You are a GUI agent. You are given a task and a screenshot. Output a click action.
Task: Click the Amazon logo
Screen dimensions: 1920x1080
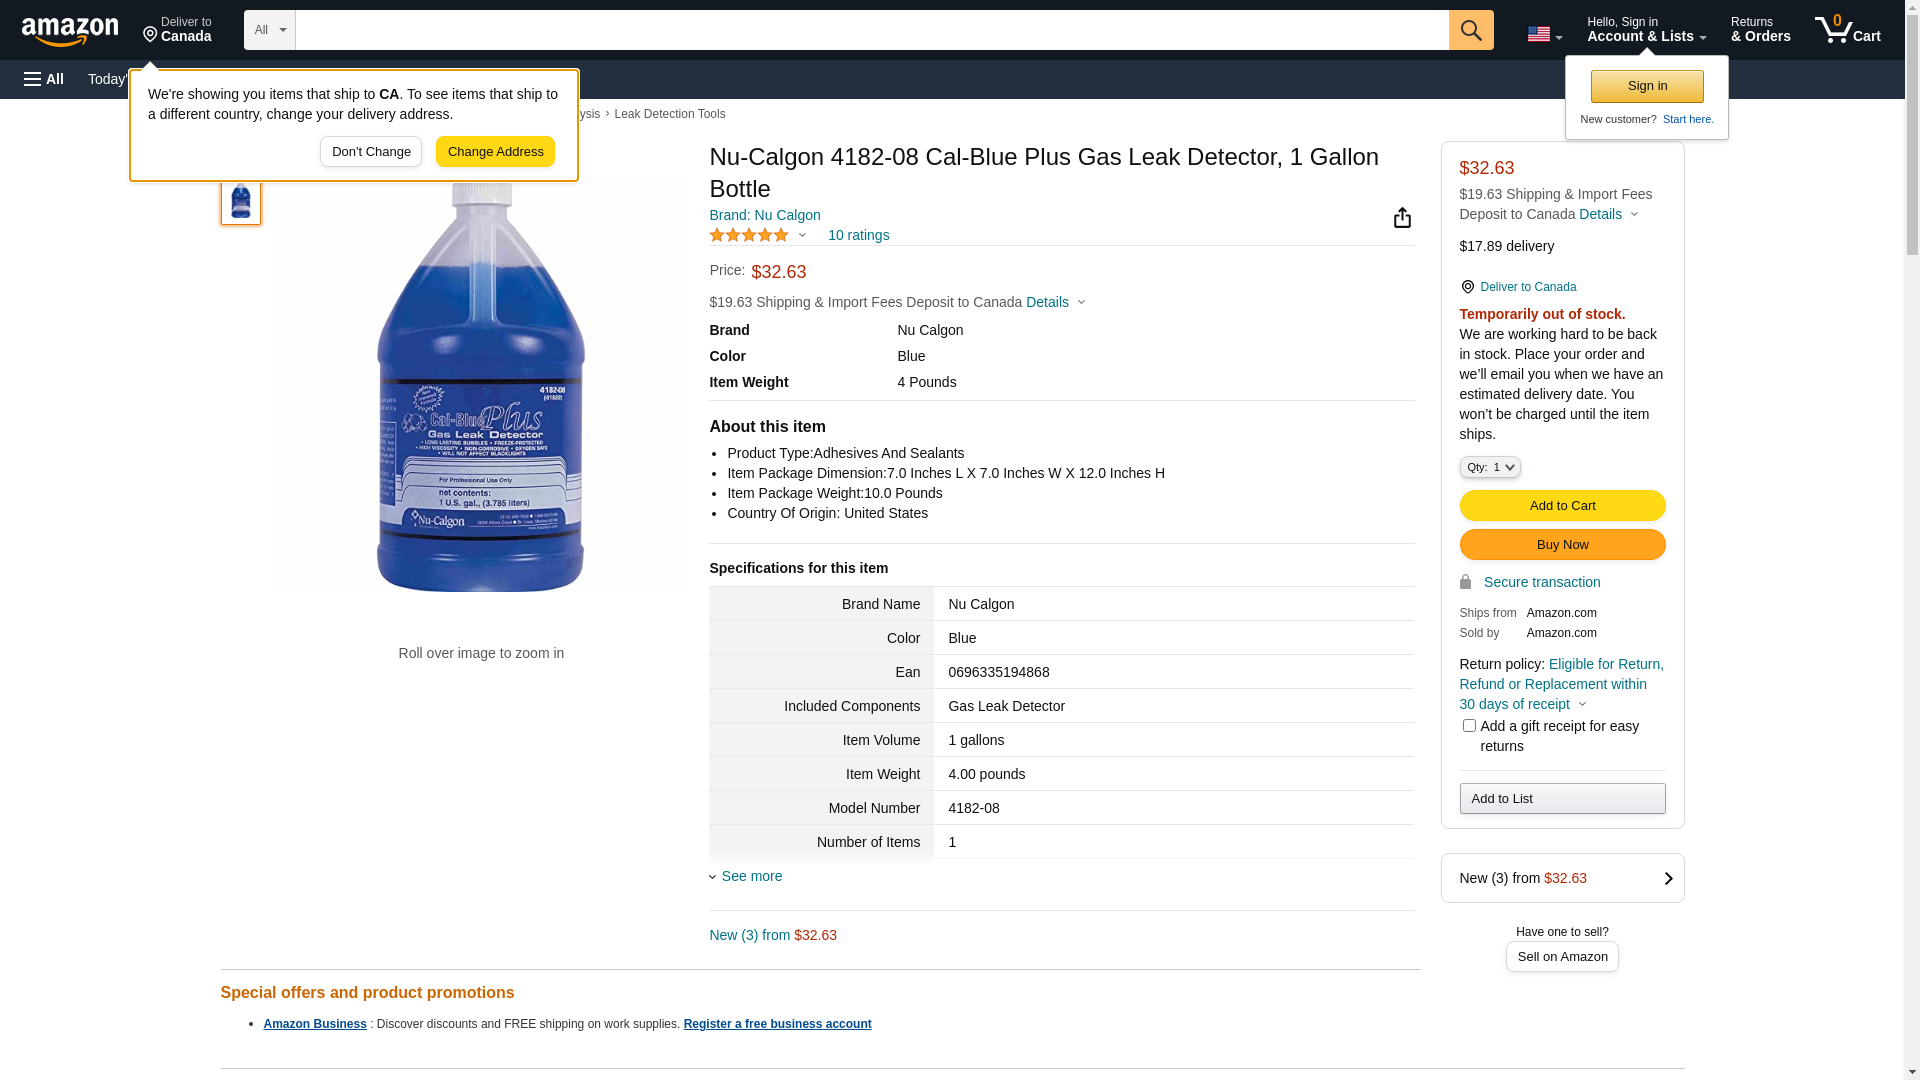click(70, 31)
